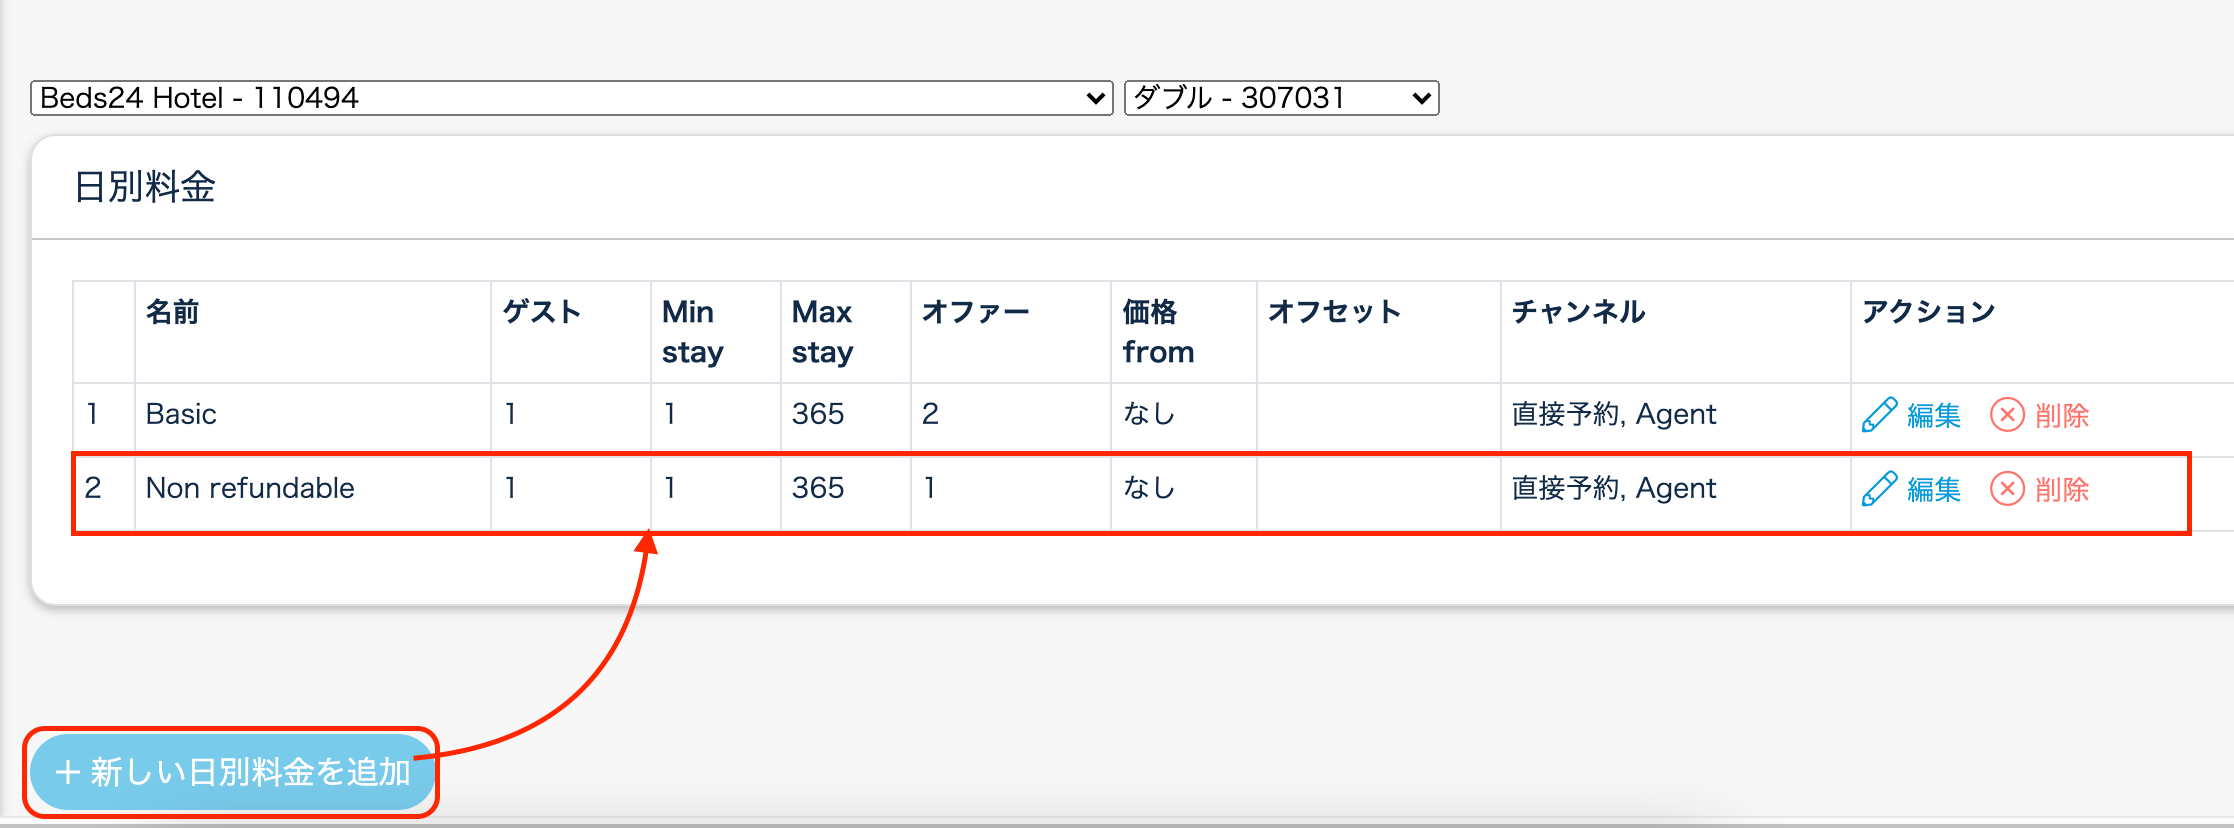Click the delete X icon for Basic
Image resolution: width=2234 pixels, height=828 pixels.
click(x=2006, y=414)
